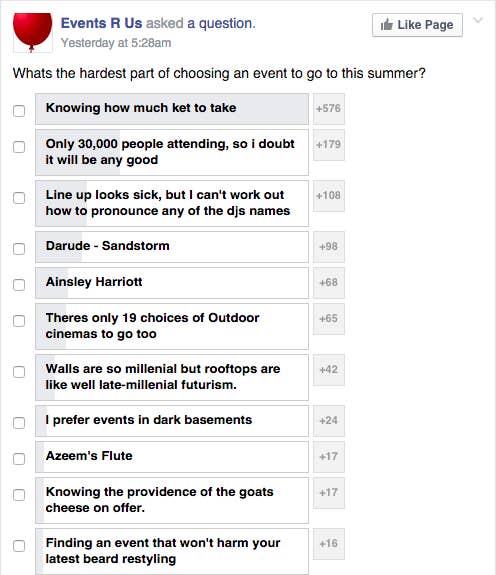Choose the 'Walls are so millenial' answer bar
Viewport: 496px width, 575px height.
(172, 377)
